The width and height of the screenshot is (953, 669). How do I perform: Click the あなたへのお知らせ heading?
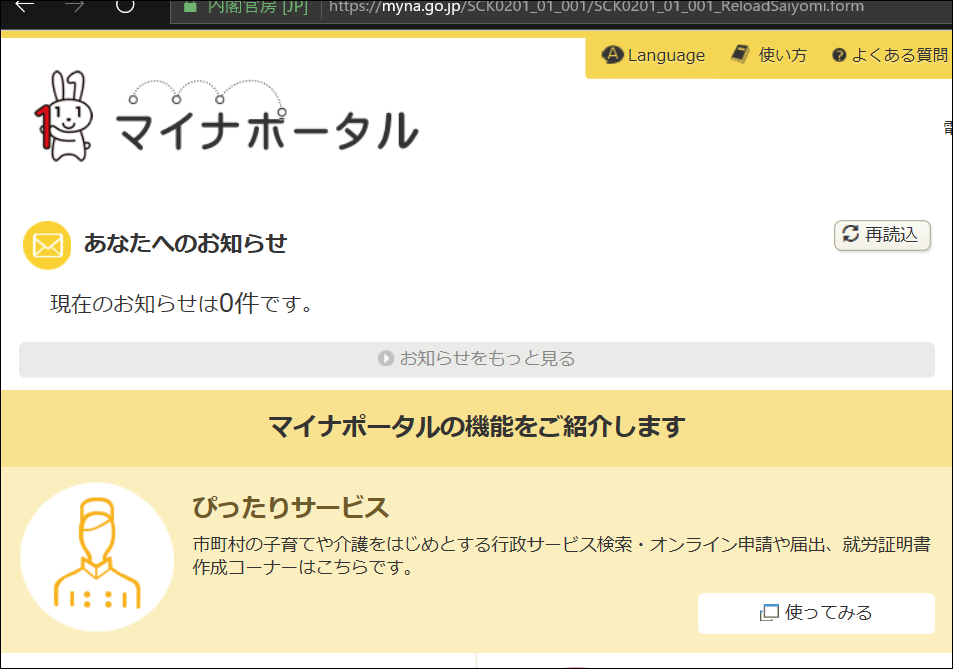click(x=185, y=243)
